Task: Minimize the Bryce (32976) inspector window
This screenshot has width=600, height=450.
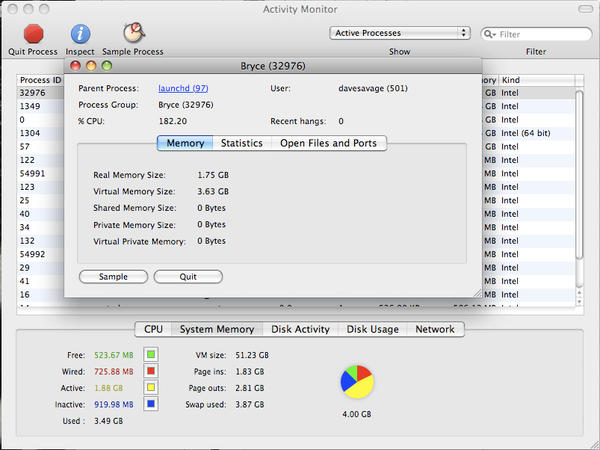Action: [x=91, y=66]
